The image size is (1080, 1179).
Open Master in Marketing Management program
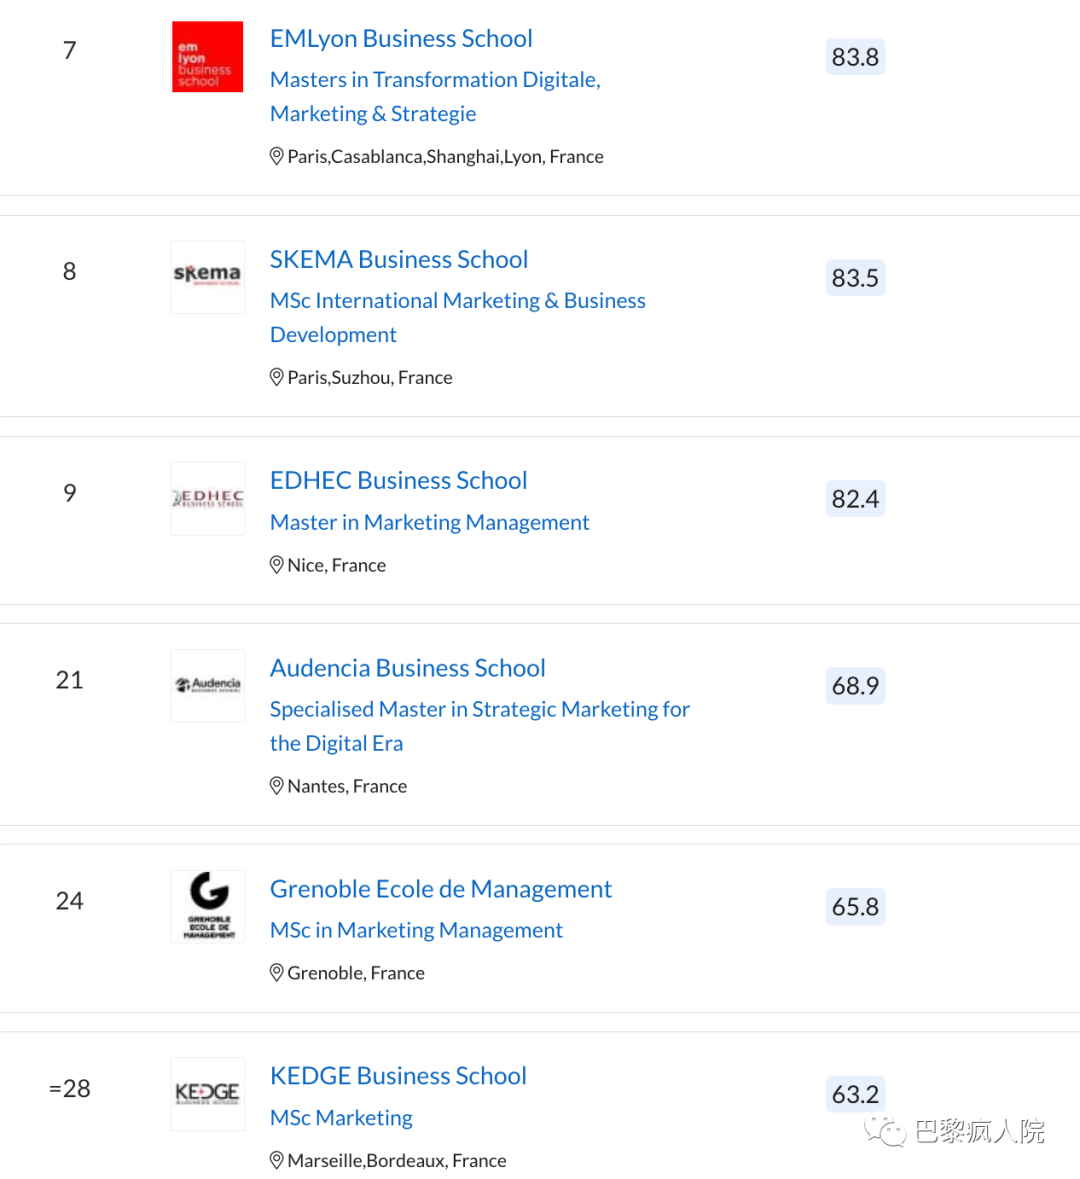click(x=429, y=522)
